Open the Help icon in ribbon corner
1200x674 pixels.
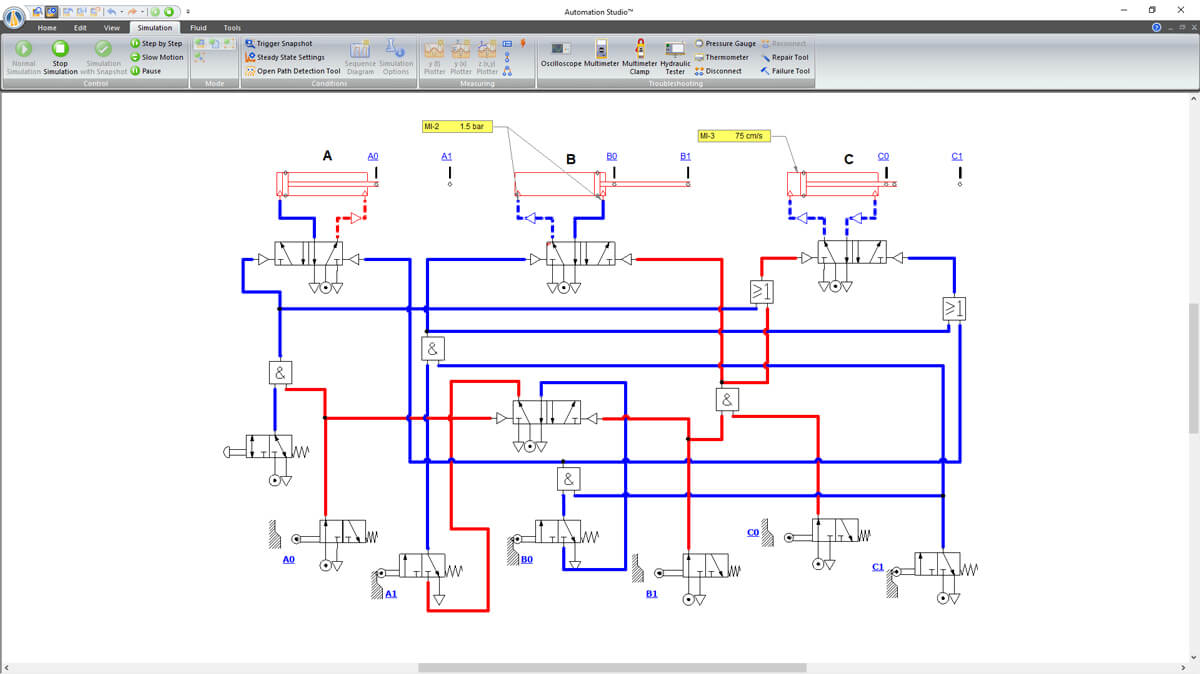pos(1157,28)
